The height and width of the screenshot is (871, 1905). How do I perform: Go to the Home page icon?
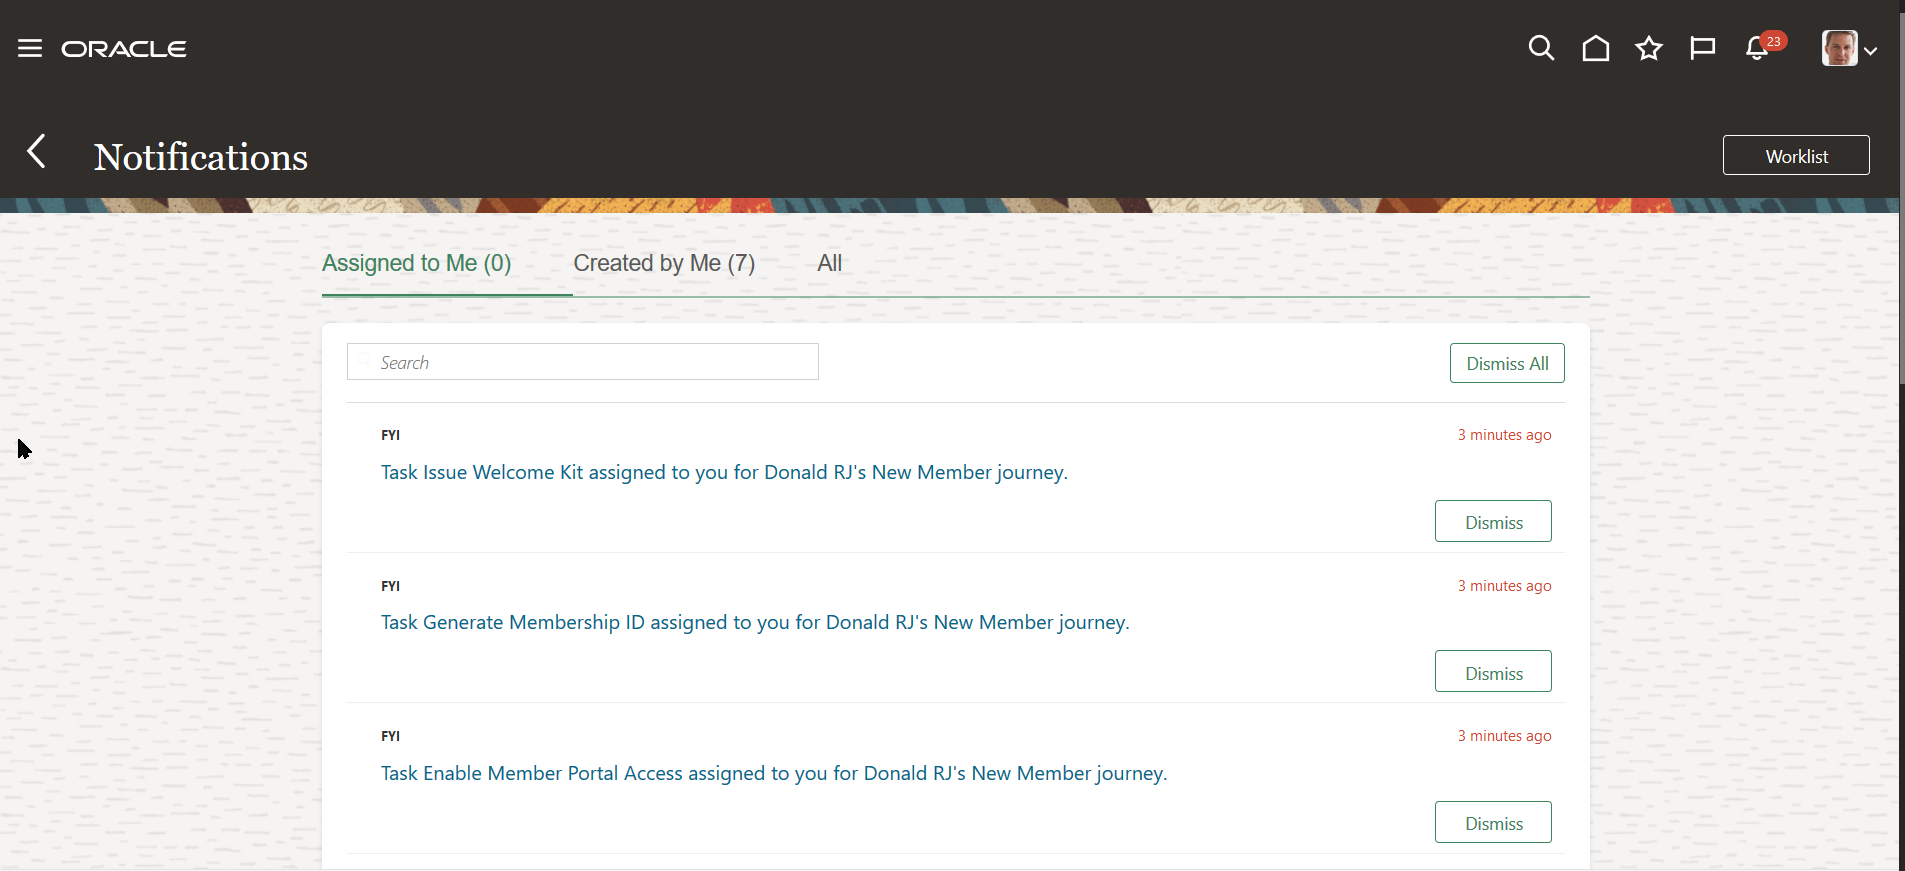coord(1595,48)
